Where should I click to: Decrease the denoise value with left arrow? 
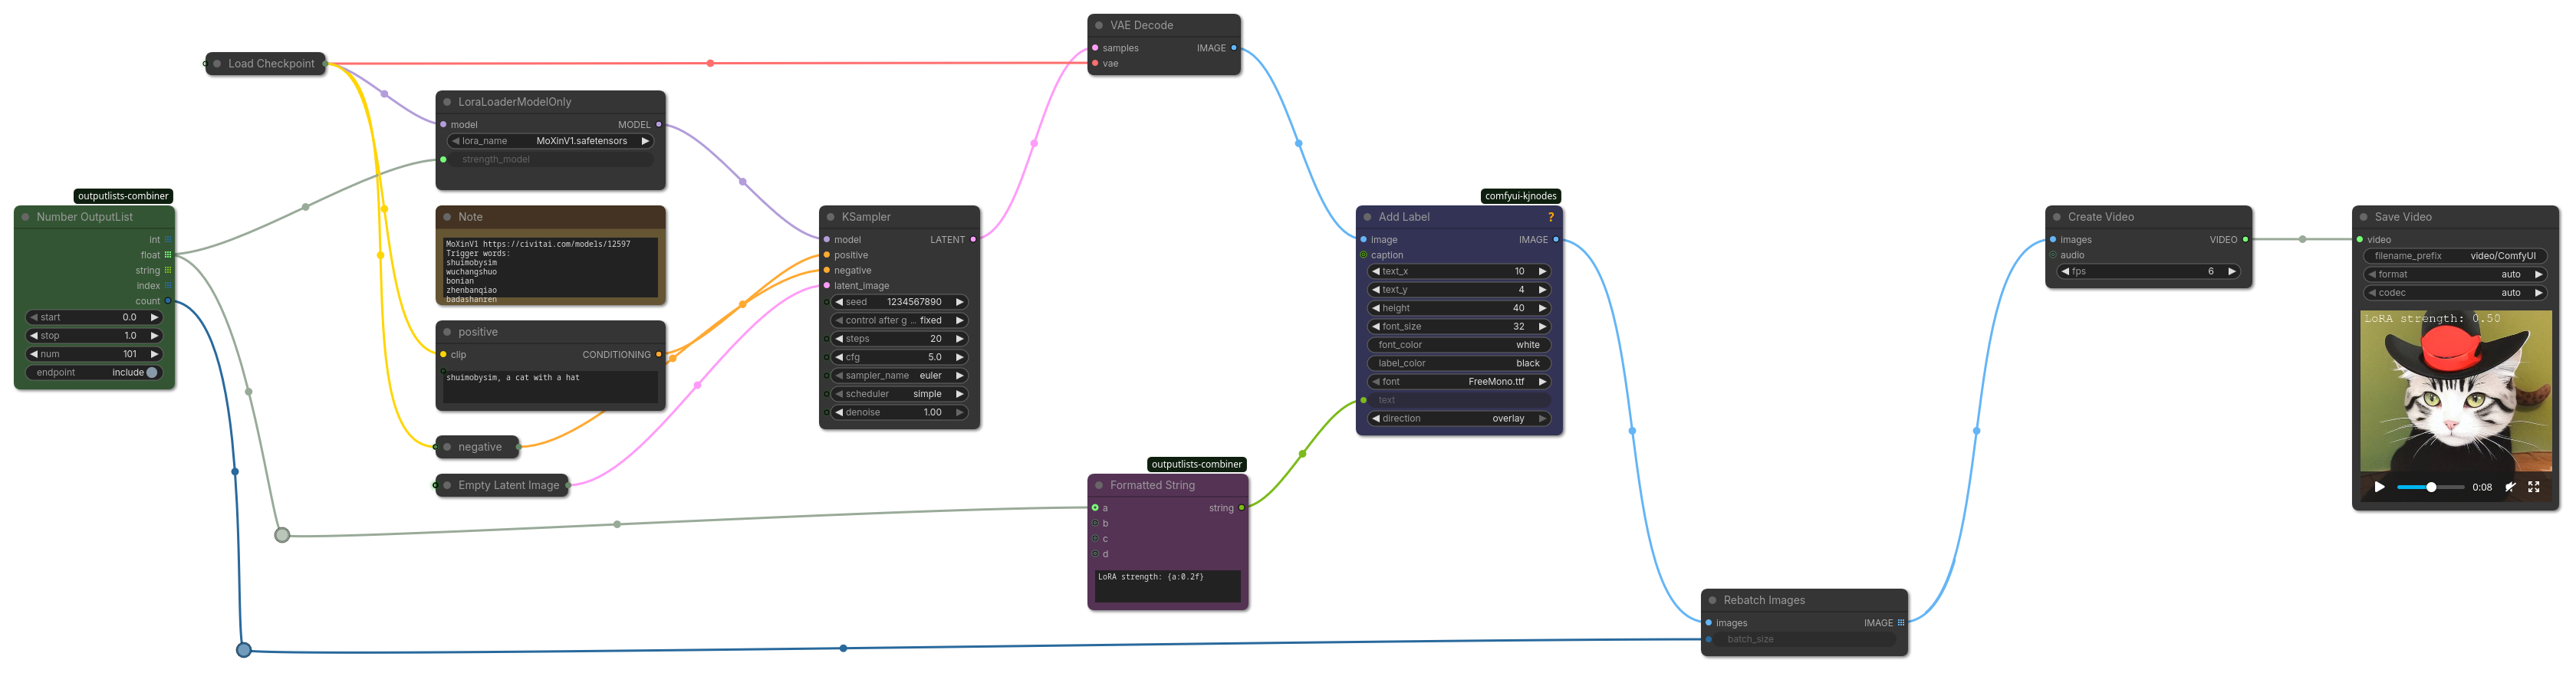(x=839, y=413)
